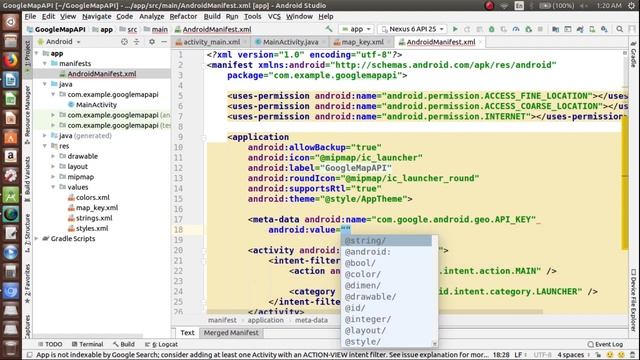
Task: Select @string/ completion suggestion
Action: coord(387,241)
